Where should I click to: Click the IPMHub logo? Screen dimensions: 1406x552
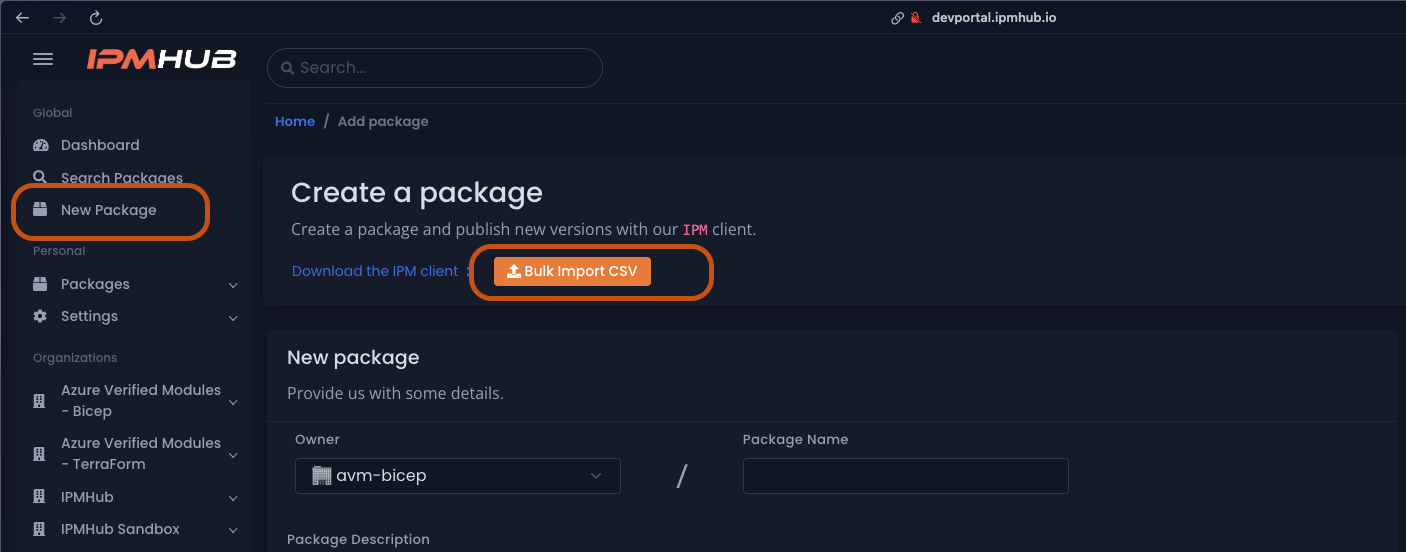click(x=161, y=60)
